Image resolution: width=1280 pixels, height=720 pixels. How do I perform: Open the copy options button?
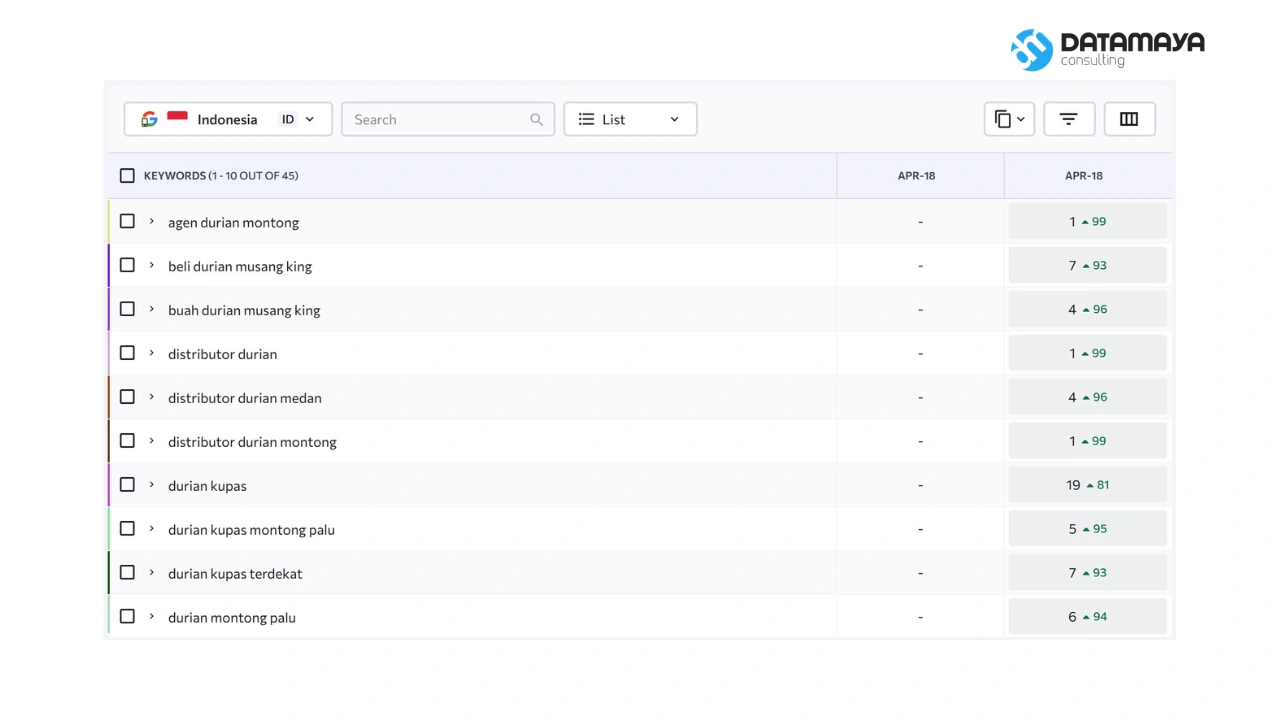pyautogui.click(x=1009, y=119)
